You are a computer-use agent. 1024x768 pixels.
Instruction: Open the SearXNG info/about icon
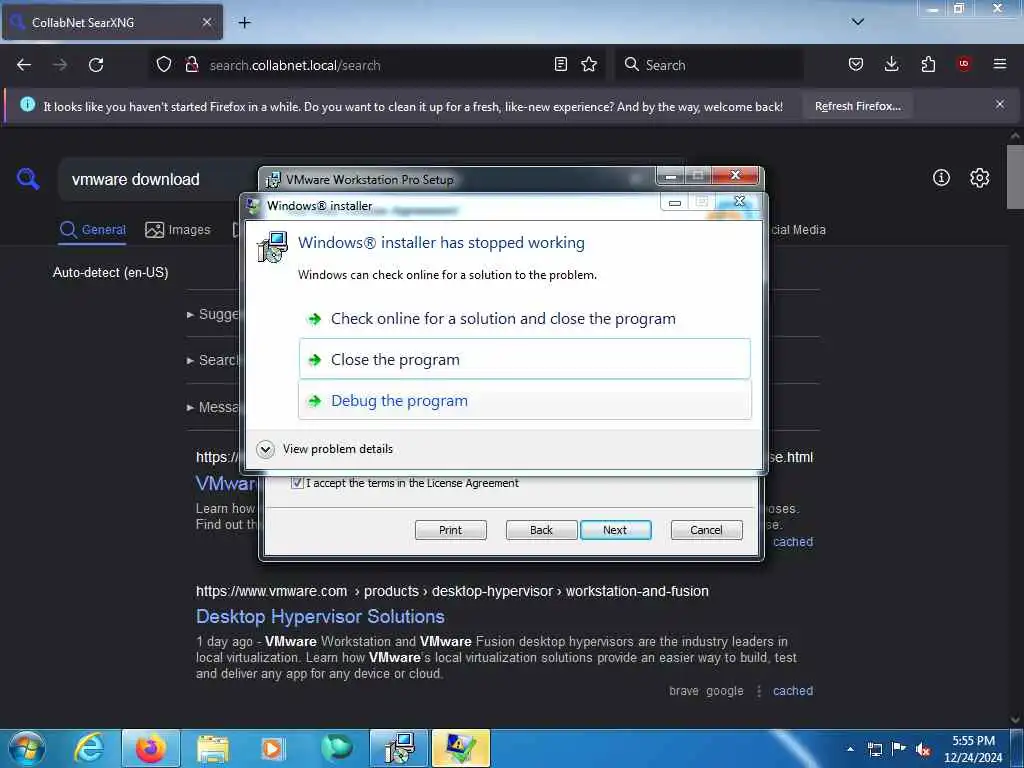point(941,178)
